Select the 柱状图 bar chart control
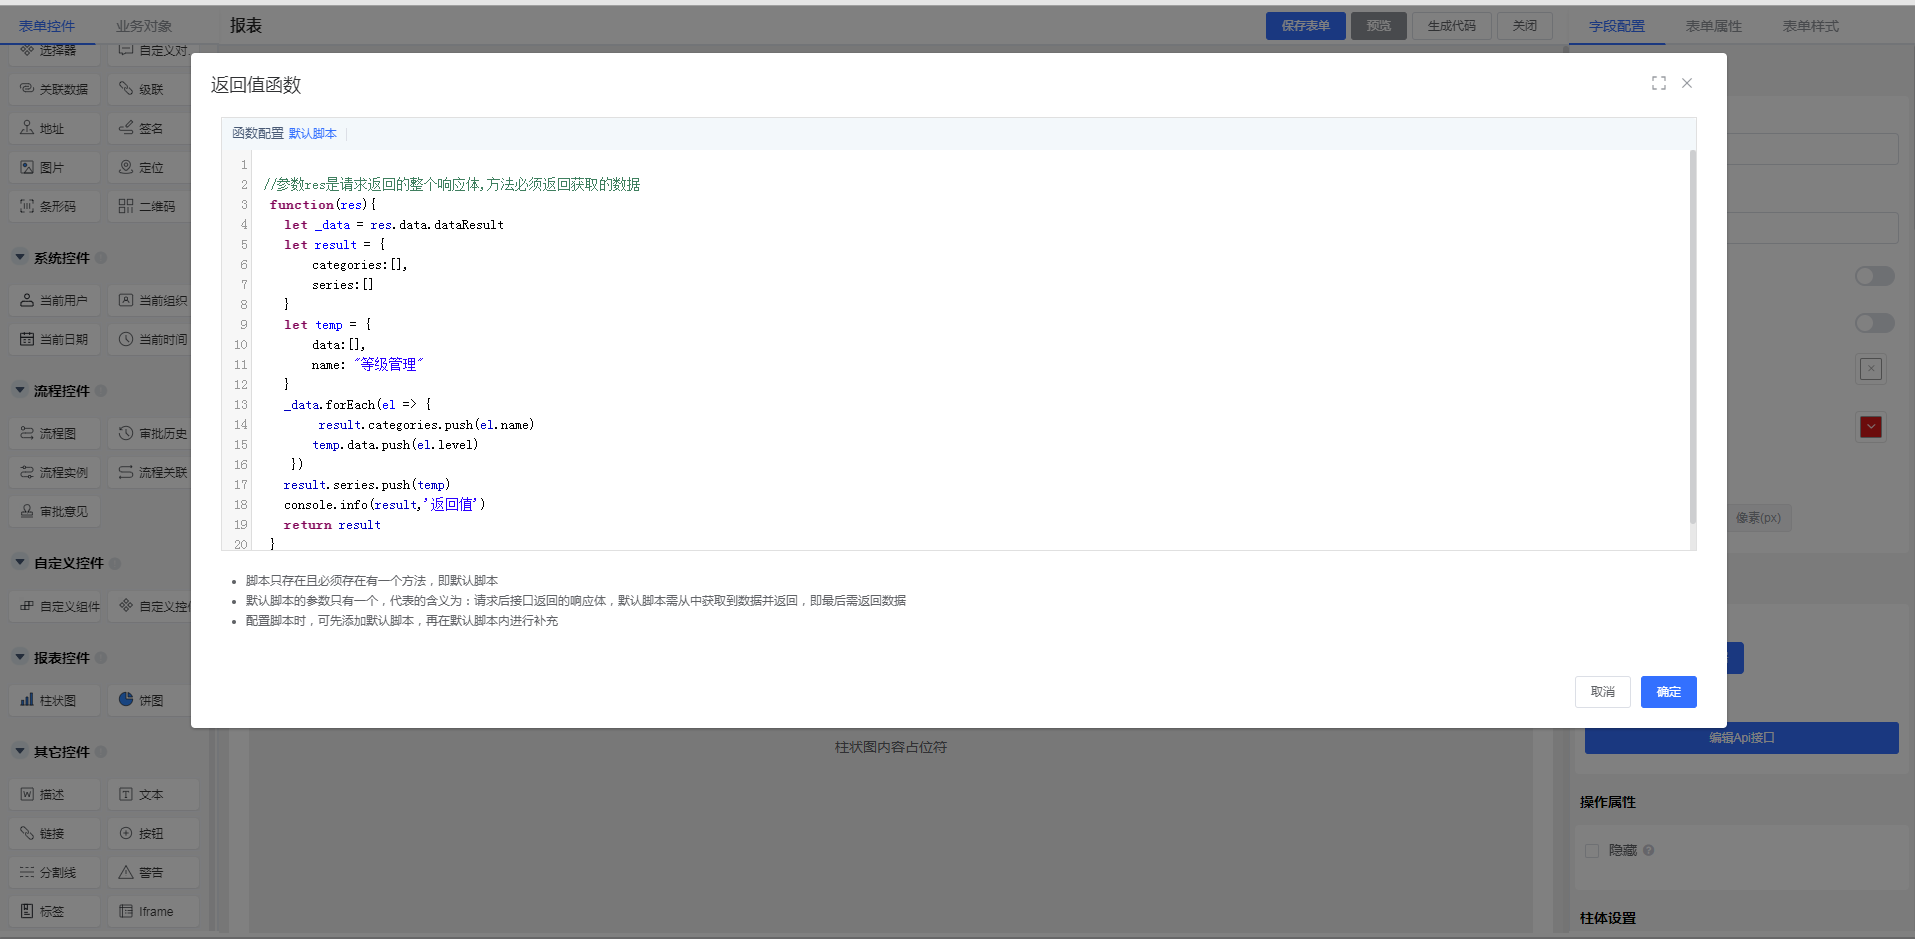 pyautogui.click(x=55, y=700)
